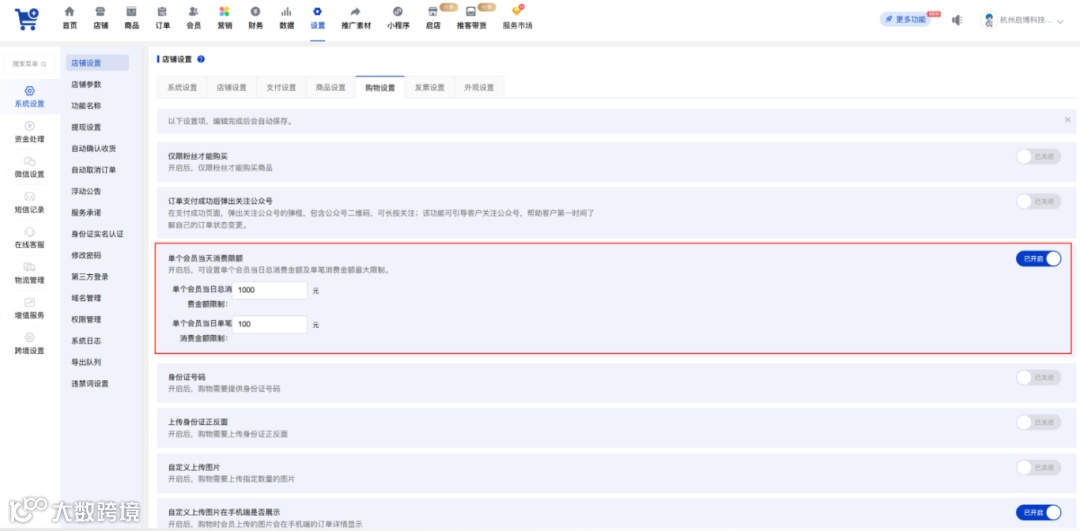Select 短信记录 in the left sidebar

[x=30, y=203]
